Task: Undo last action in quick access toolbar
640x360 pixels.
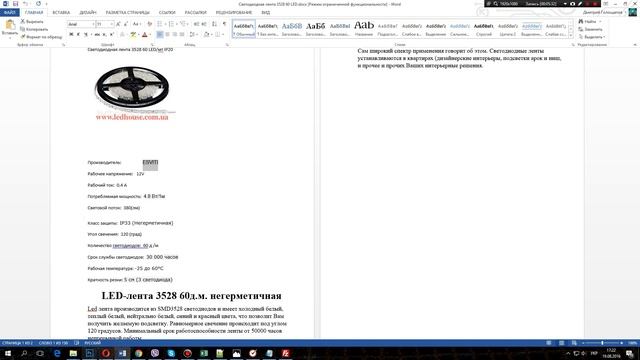Action: point(25,4)
